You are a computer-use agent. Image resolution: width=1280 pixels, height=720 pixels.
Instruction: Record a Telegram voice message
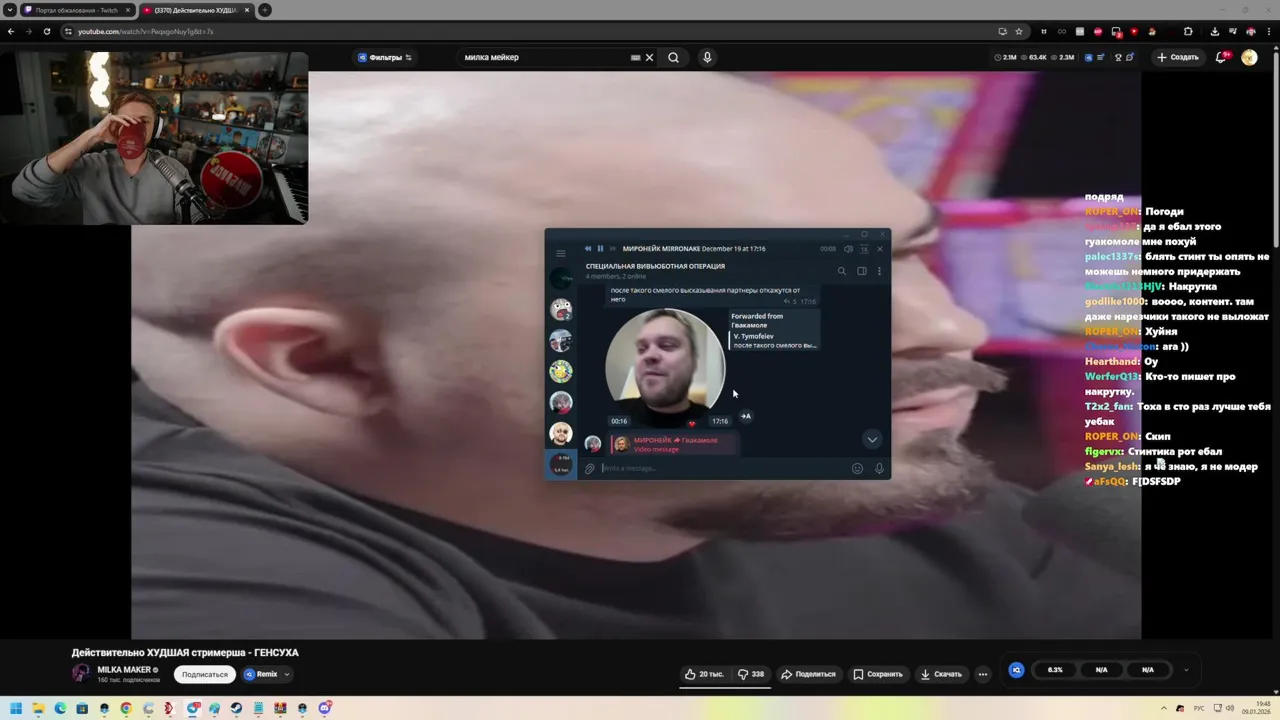(879, 468)
